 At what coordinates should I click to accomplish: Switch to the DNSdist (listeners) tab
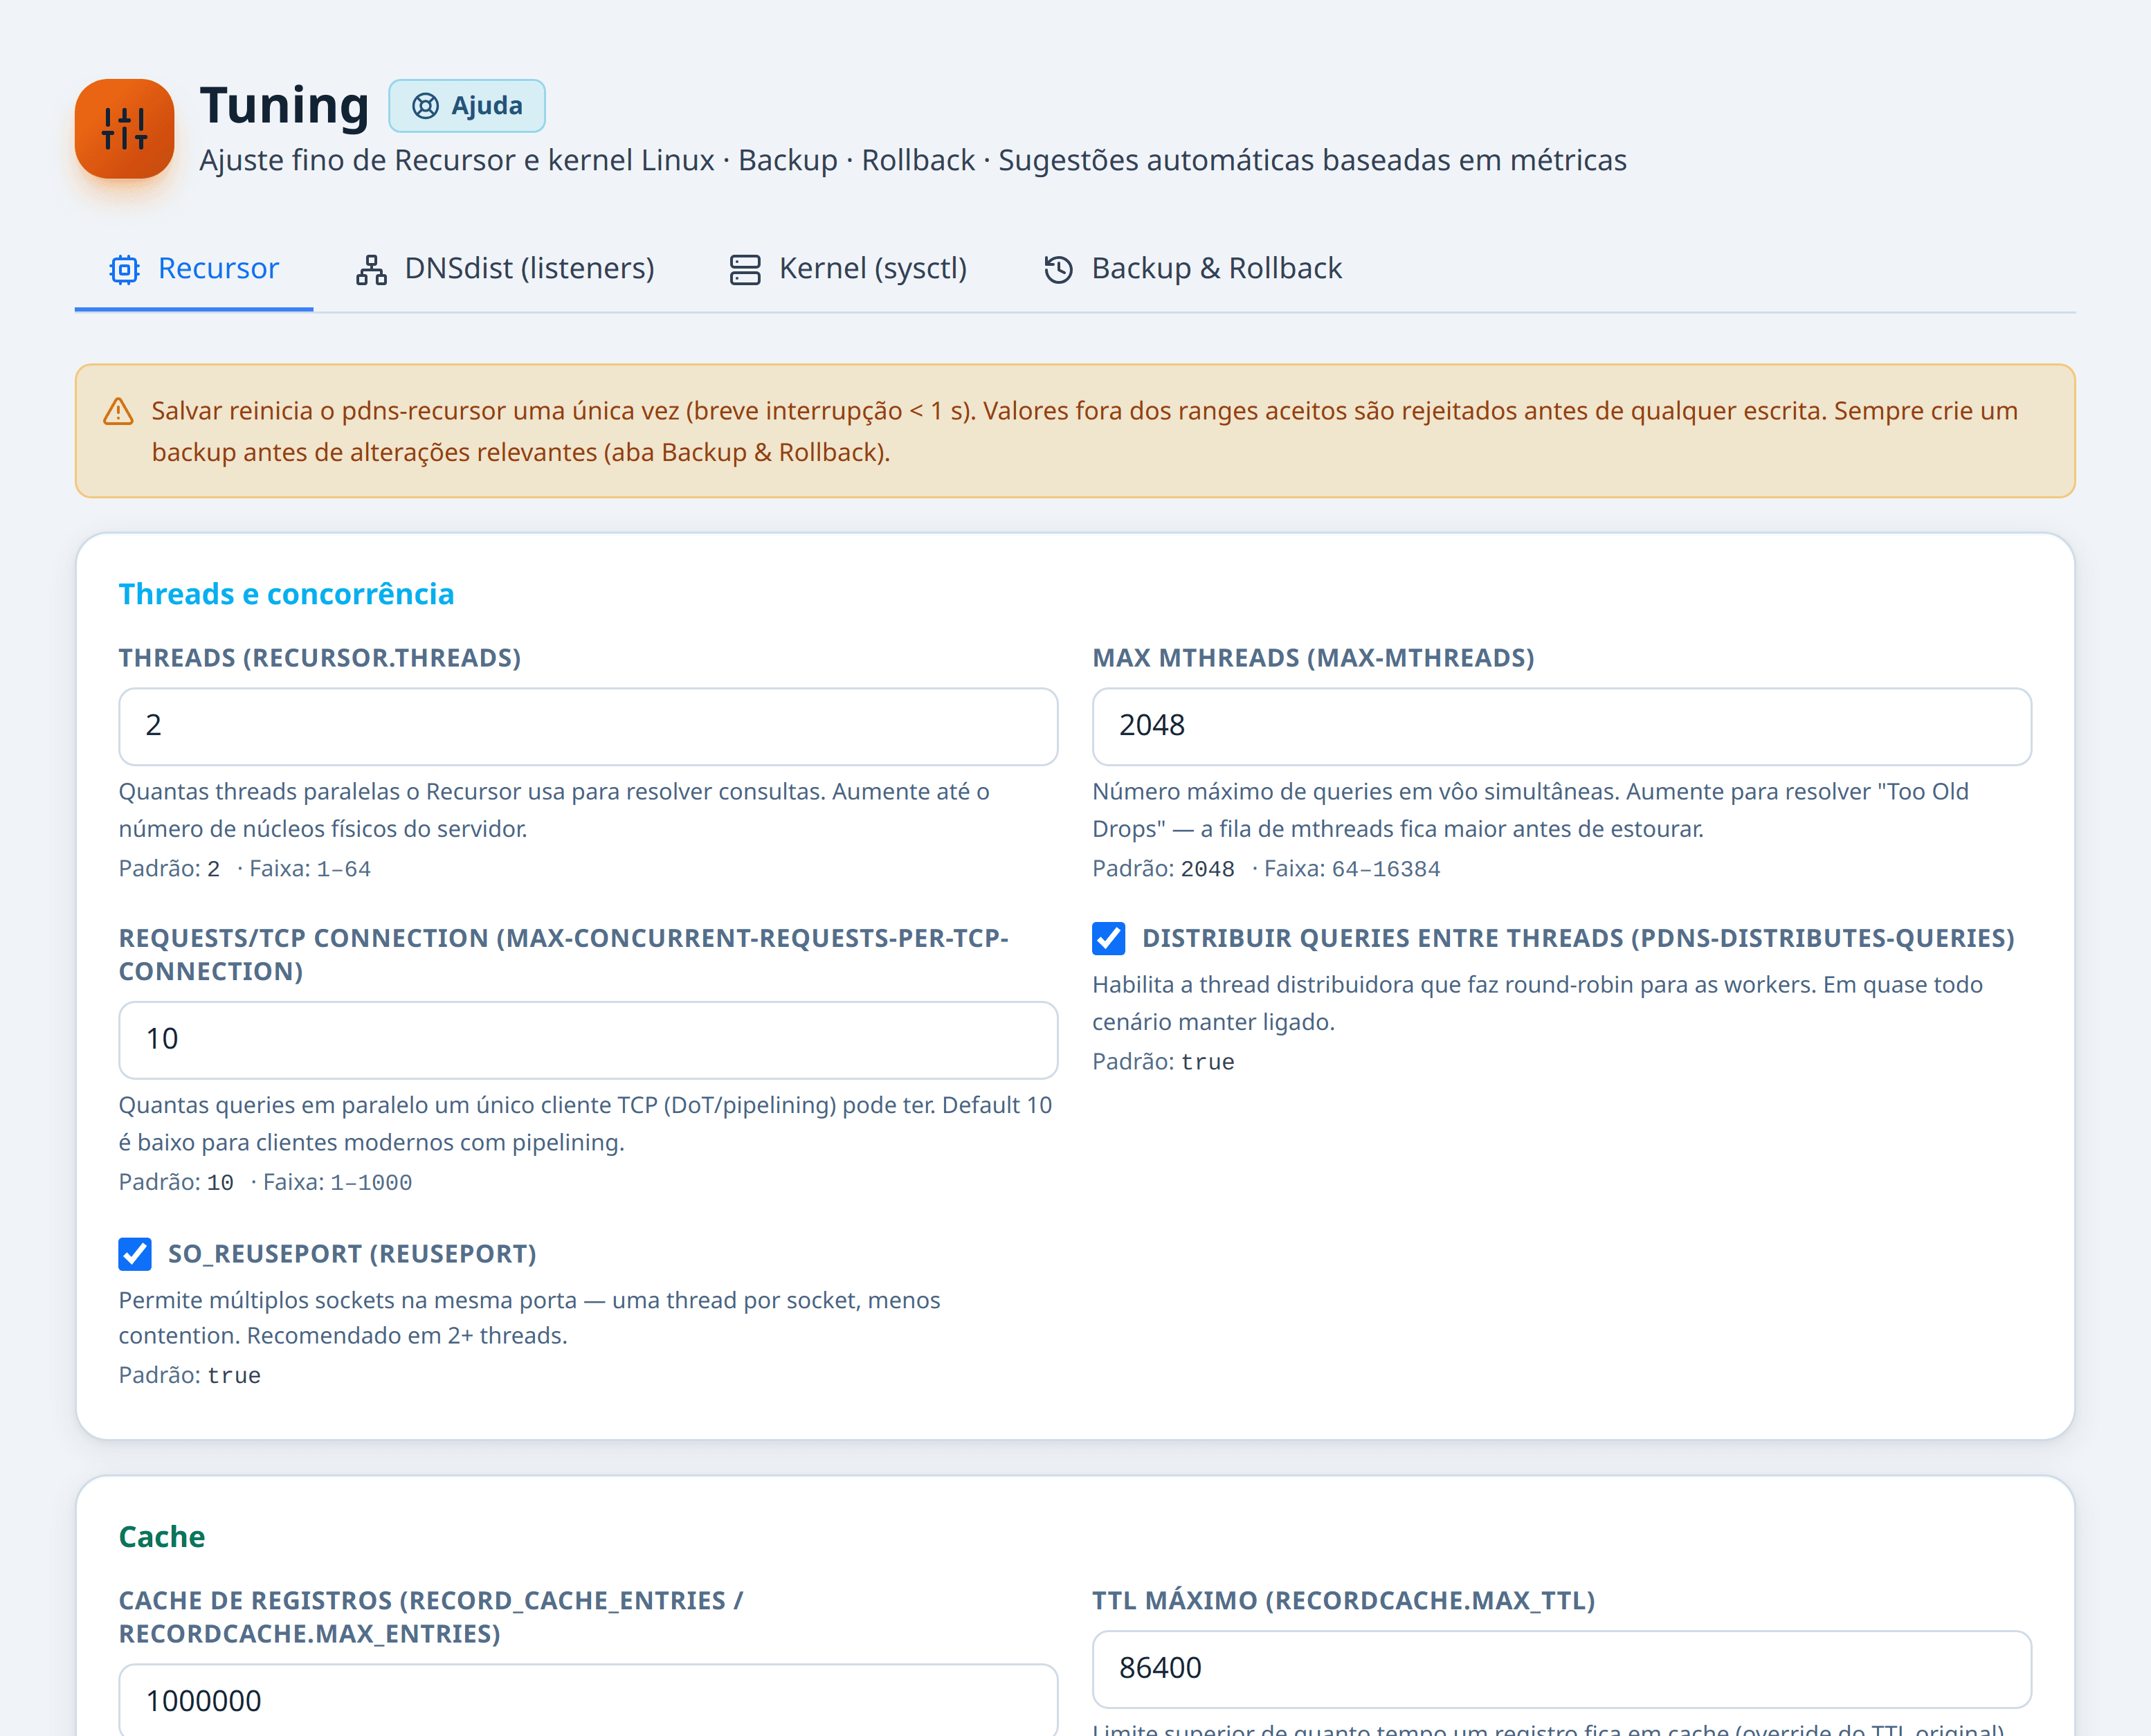pos(505,269)
